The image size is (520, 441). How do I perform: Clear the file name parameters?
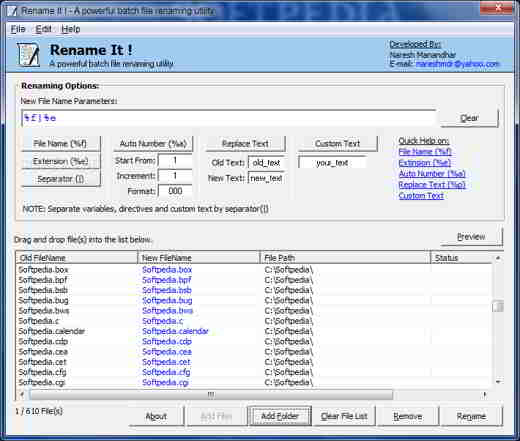(x=469, y=118)
